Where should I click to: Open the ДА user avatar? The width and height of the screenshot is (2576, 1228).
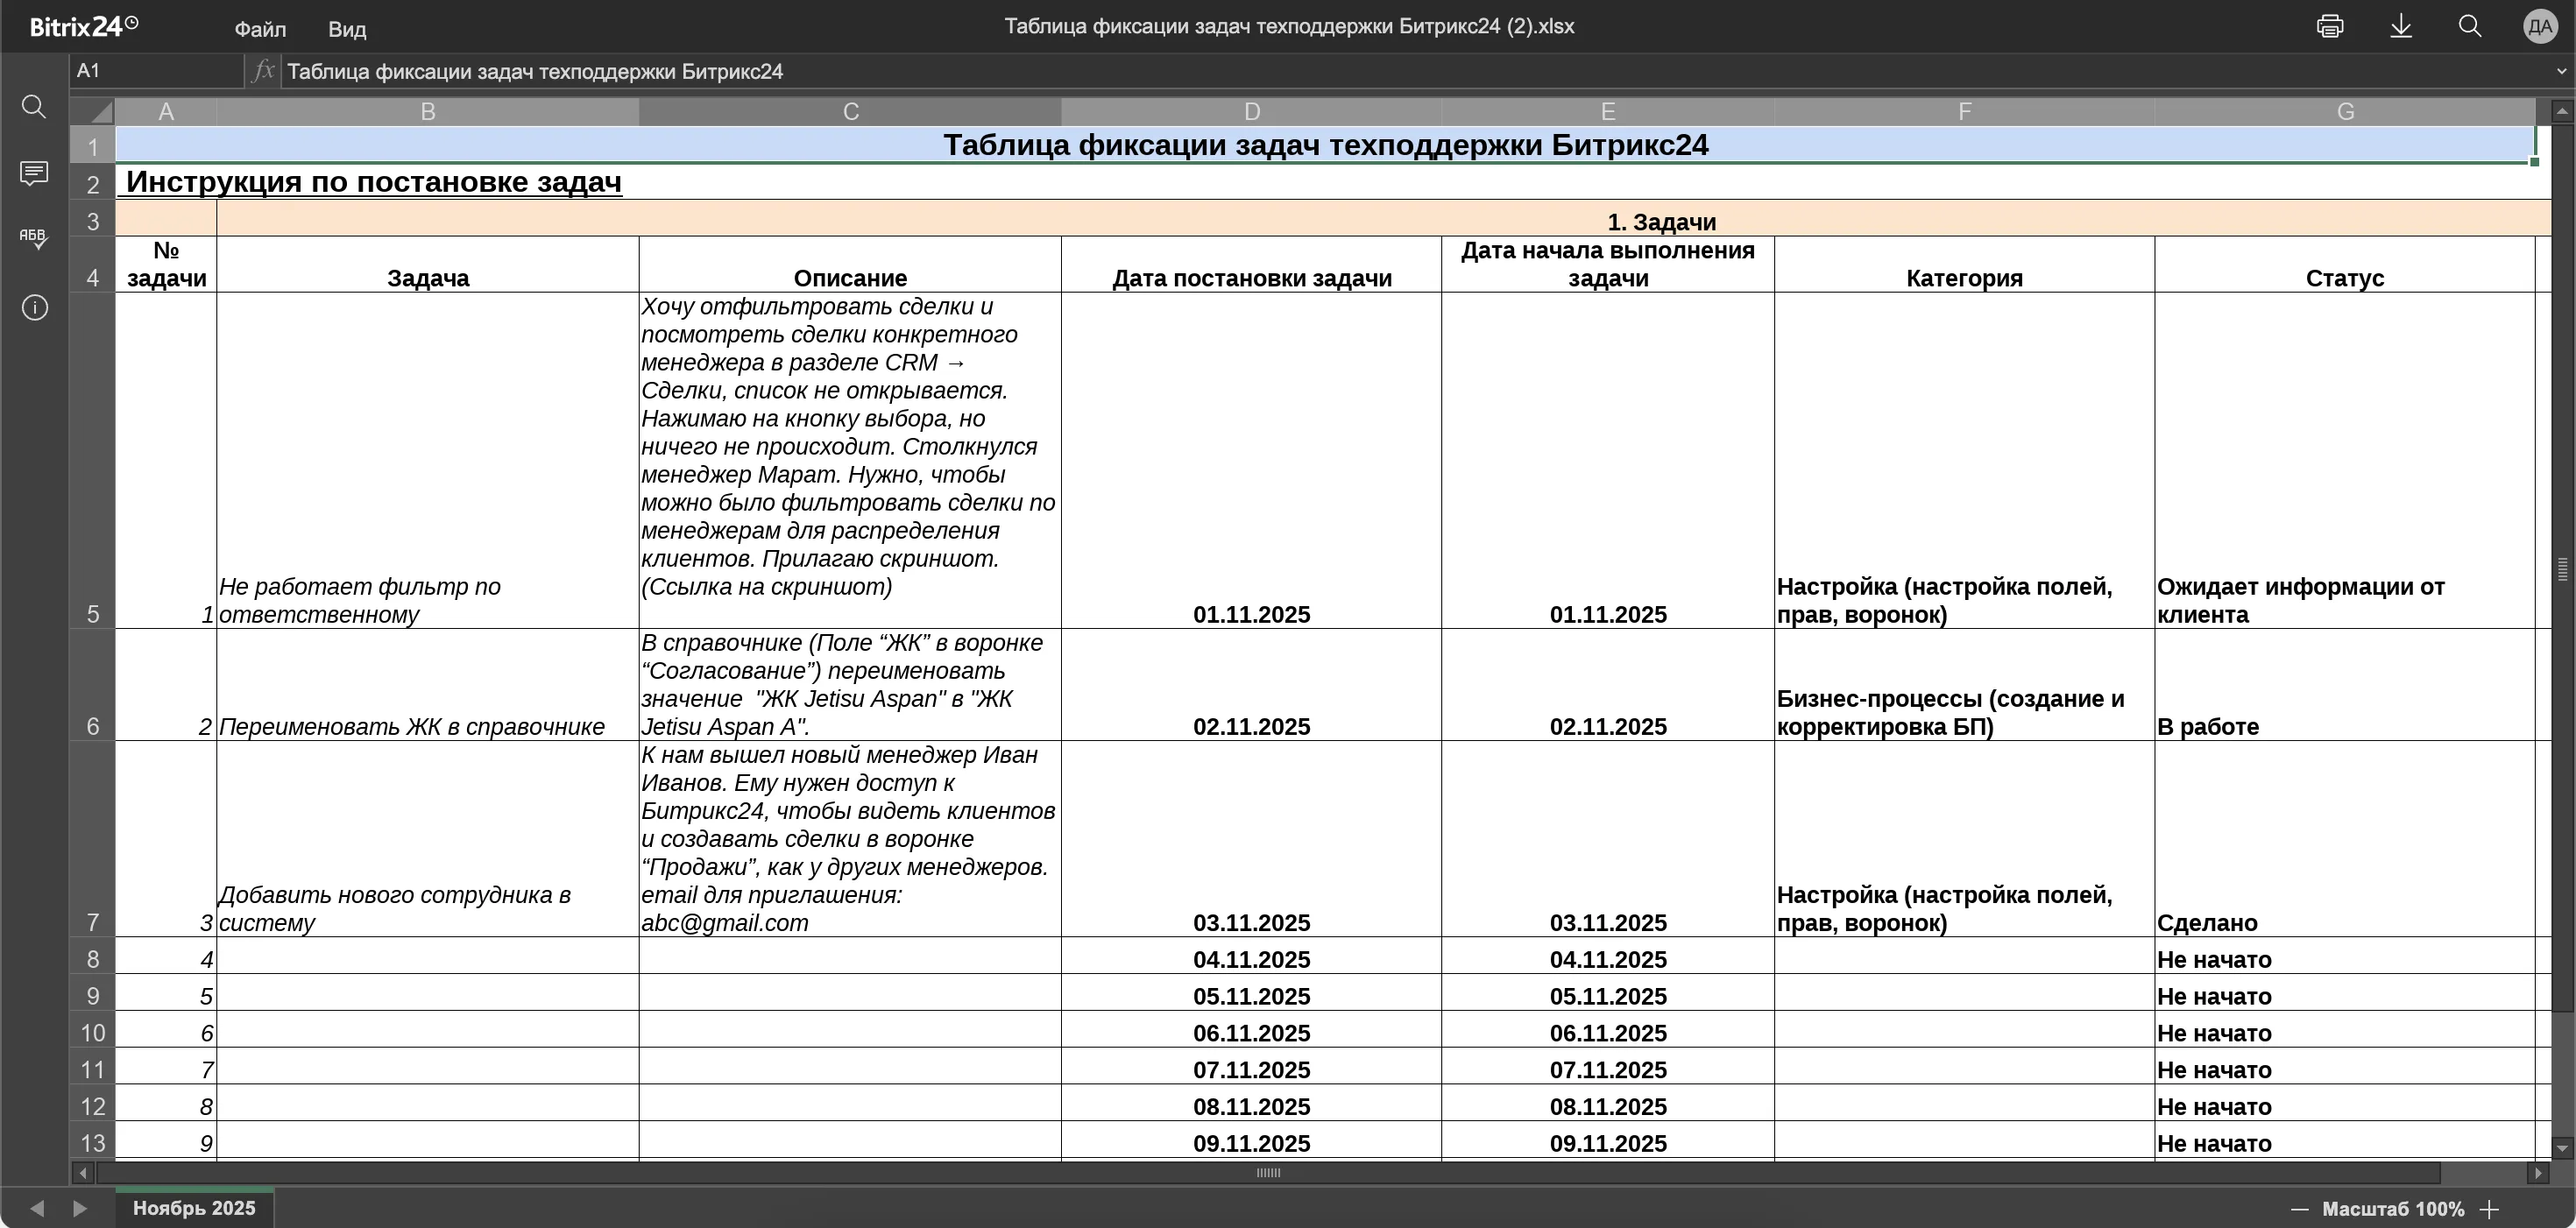[2540, 27]
